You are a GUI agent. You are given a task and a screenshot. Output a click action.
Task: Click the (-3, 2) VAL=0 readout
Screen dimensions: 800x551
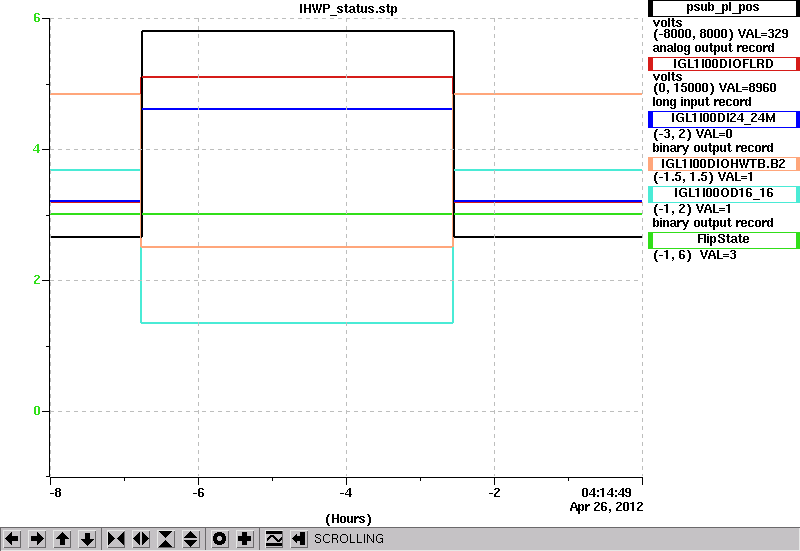pos(692,134)
